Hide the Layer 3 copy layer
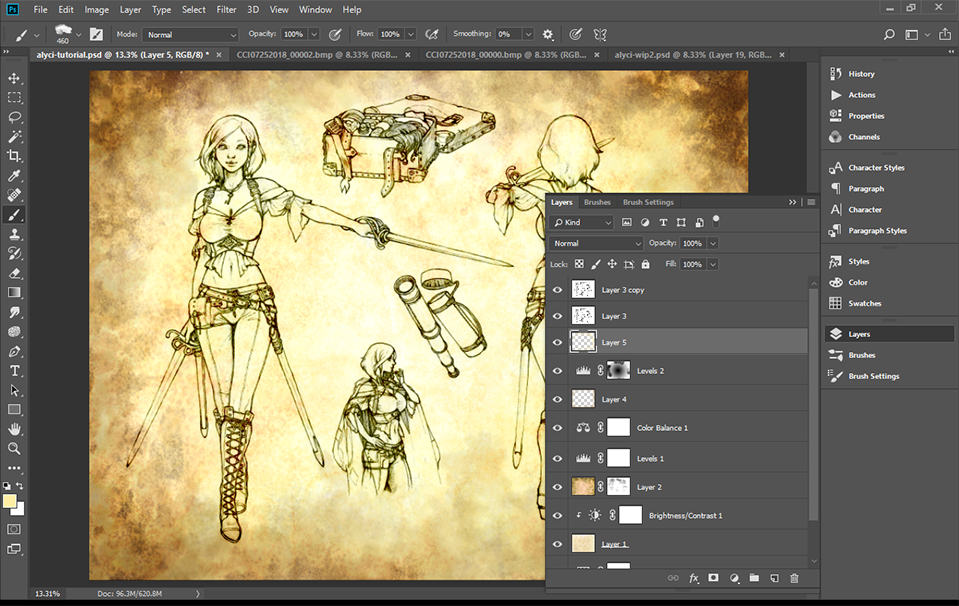 click(x=558, y=290)
